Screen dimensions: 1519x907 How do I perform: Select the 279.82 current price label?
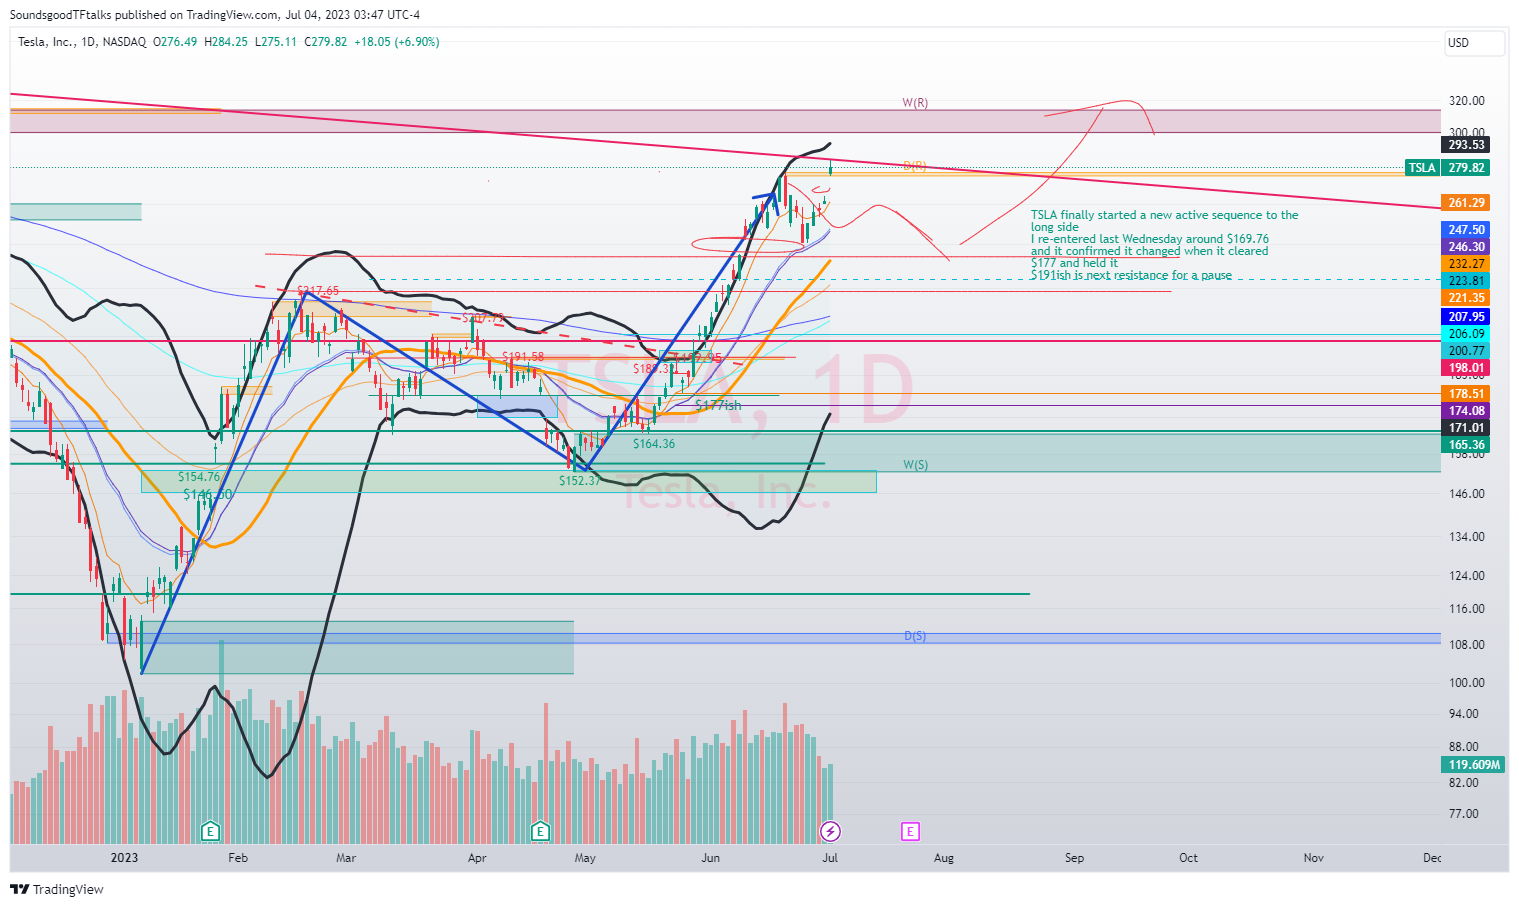coord(1466,168)
